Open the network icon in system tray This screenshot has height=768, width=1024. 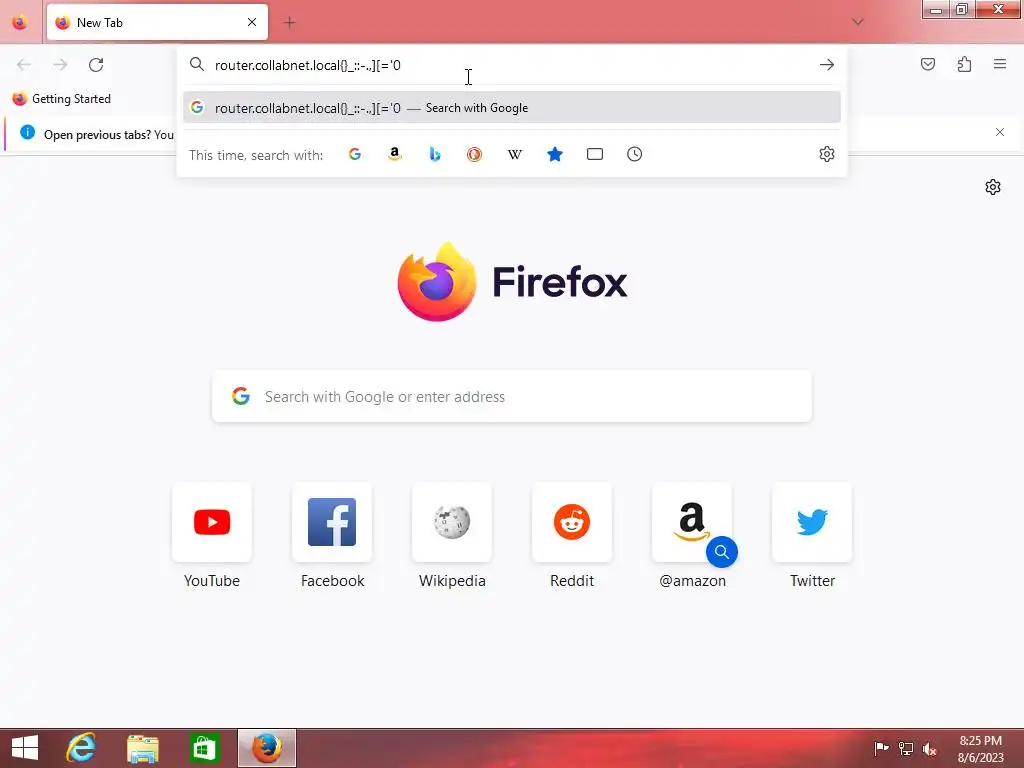[x=906, y=748]
